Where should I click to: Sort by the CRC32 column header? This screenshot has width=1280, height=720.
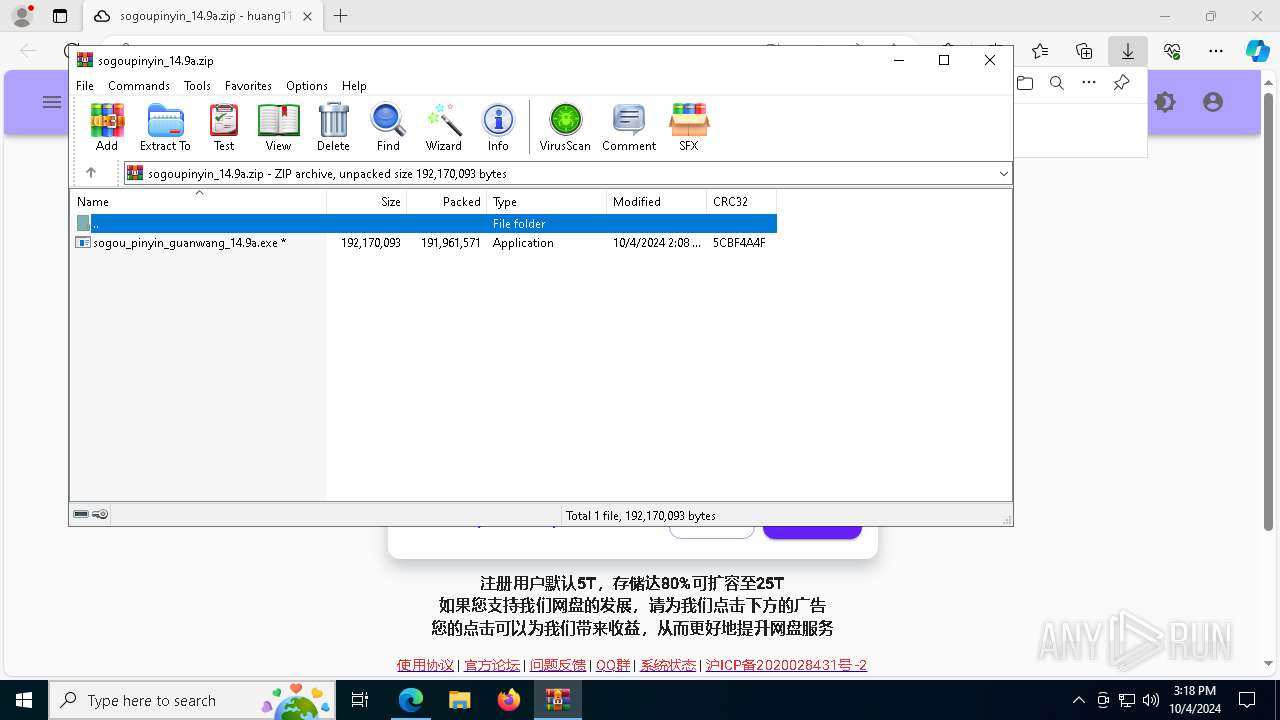point(741,201)
